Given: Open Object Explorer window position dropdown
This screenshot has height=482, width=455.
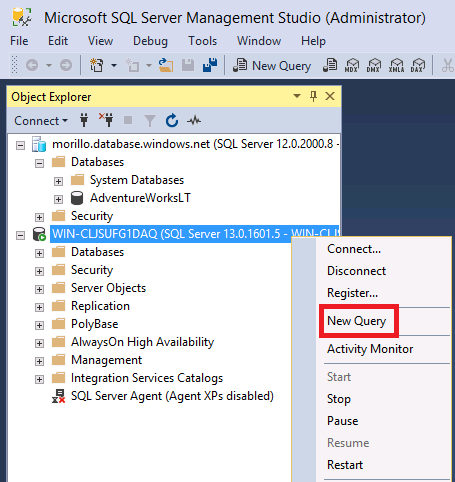Looking at the screenshot, I should pyautogui.click(x=297, y=96).
